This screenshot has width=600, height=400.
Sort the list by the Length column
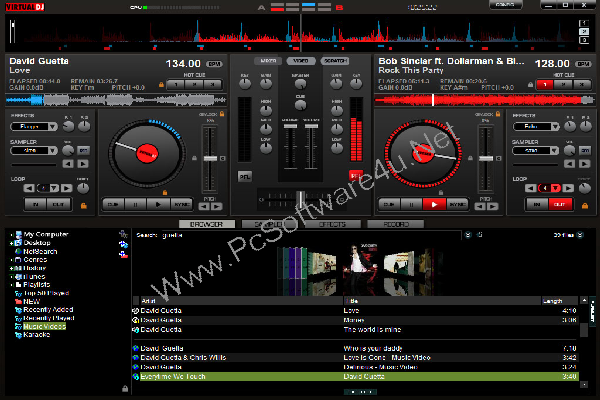click(559, 301)
